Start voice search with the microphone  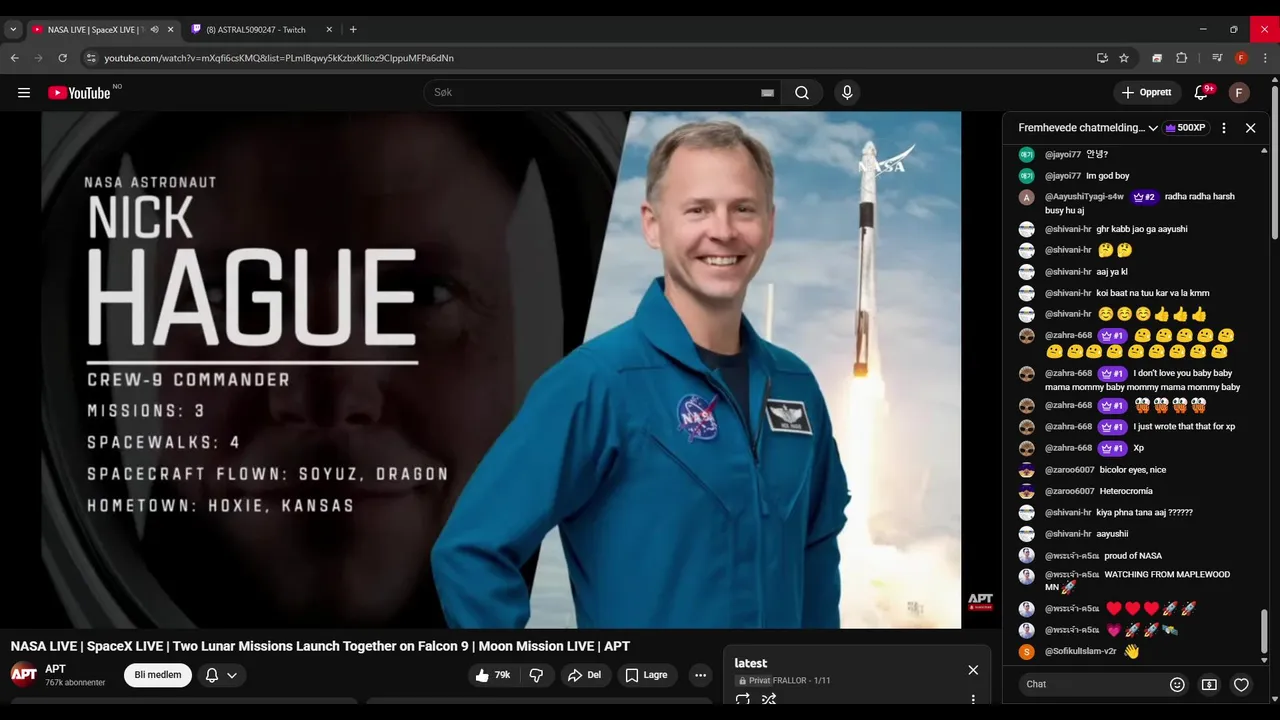[x=847, y=93]
